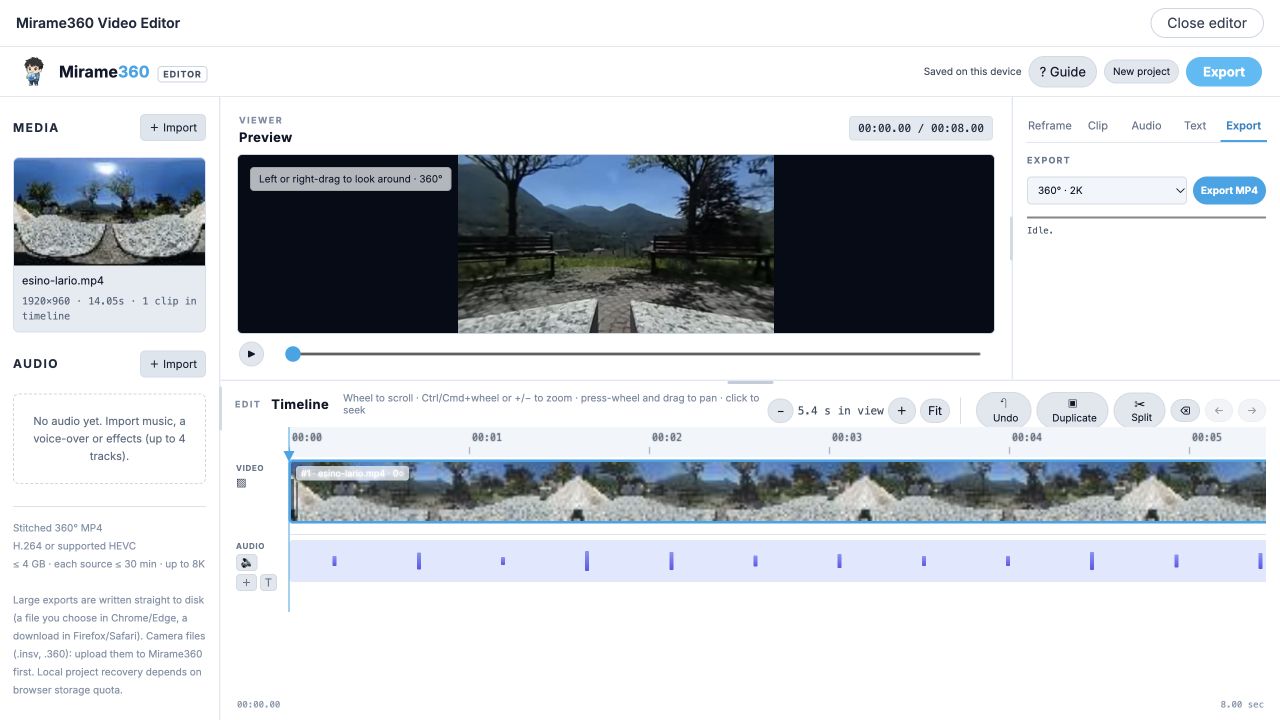Open the Text tab
The image size is (1280, 720).
[1195, 126]
